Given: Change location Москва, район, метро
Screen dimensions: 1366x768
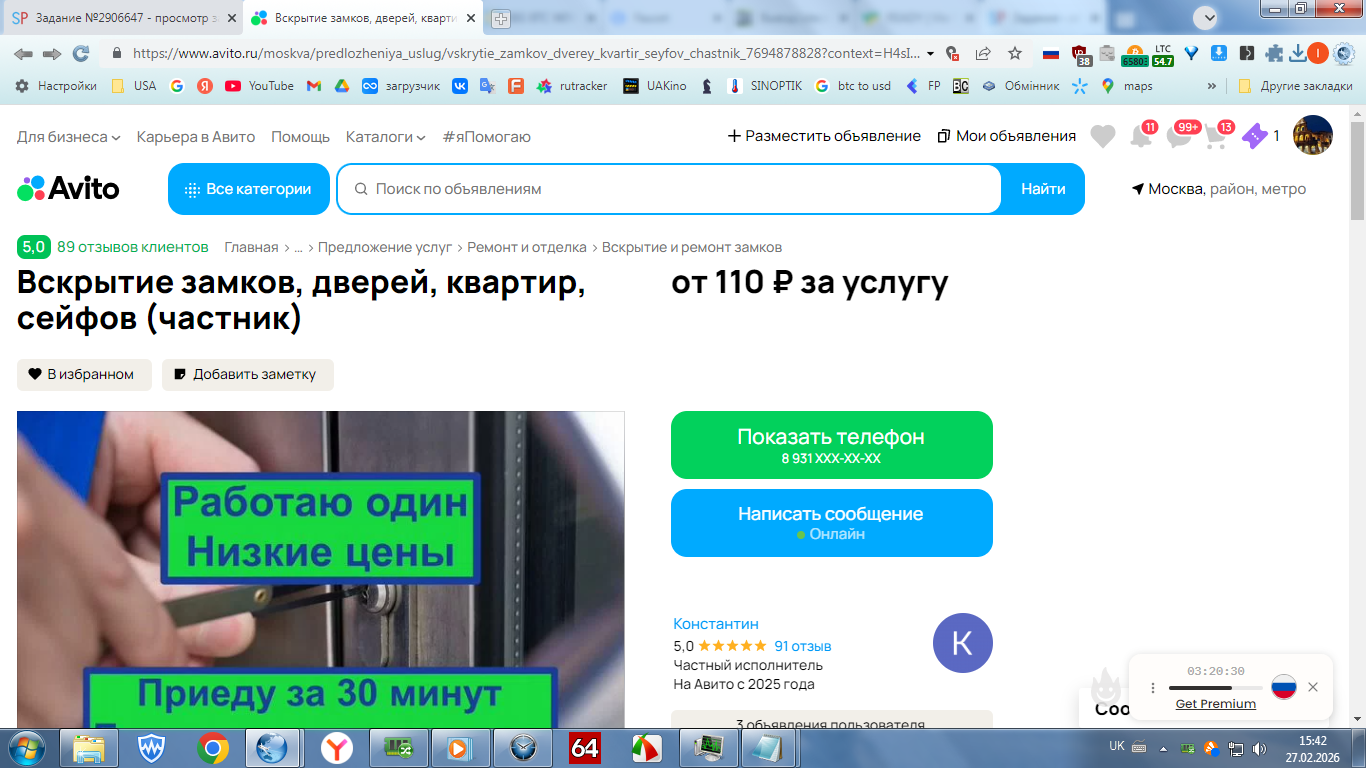Looking at the screenshot, I should point(1218,189).
